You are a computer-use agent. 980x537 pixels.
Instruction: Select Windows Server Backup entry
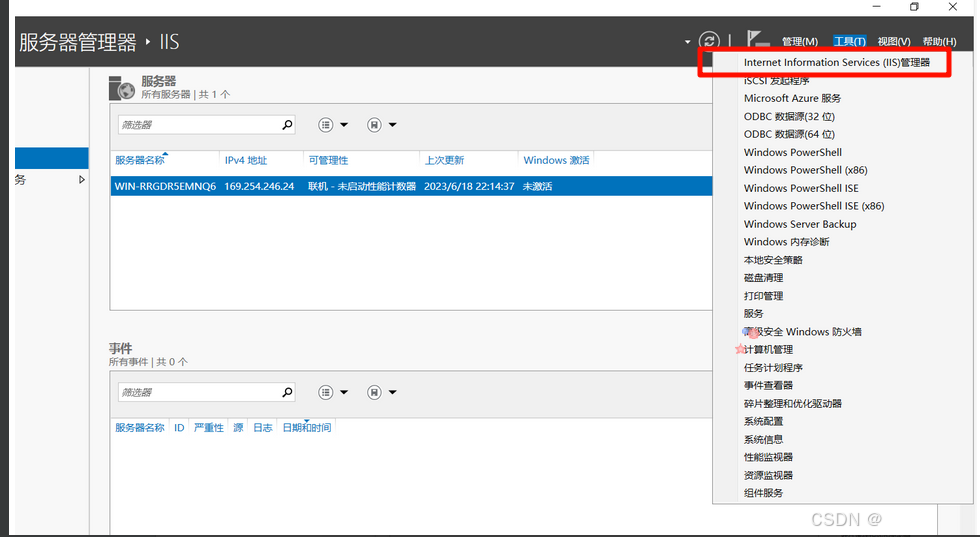pos(800,224)
